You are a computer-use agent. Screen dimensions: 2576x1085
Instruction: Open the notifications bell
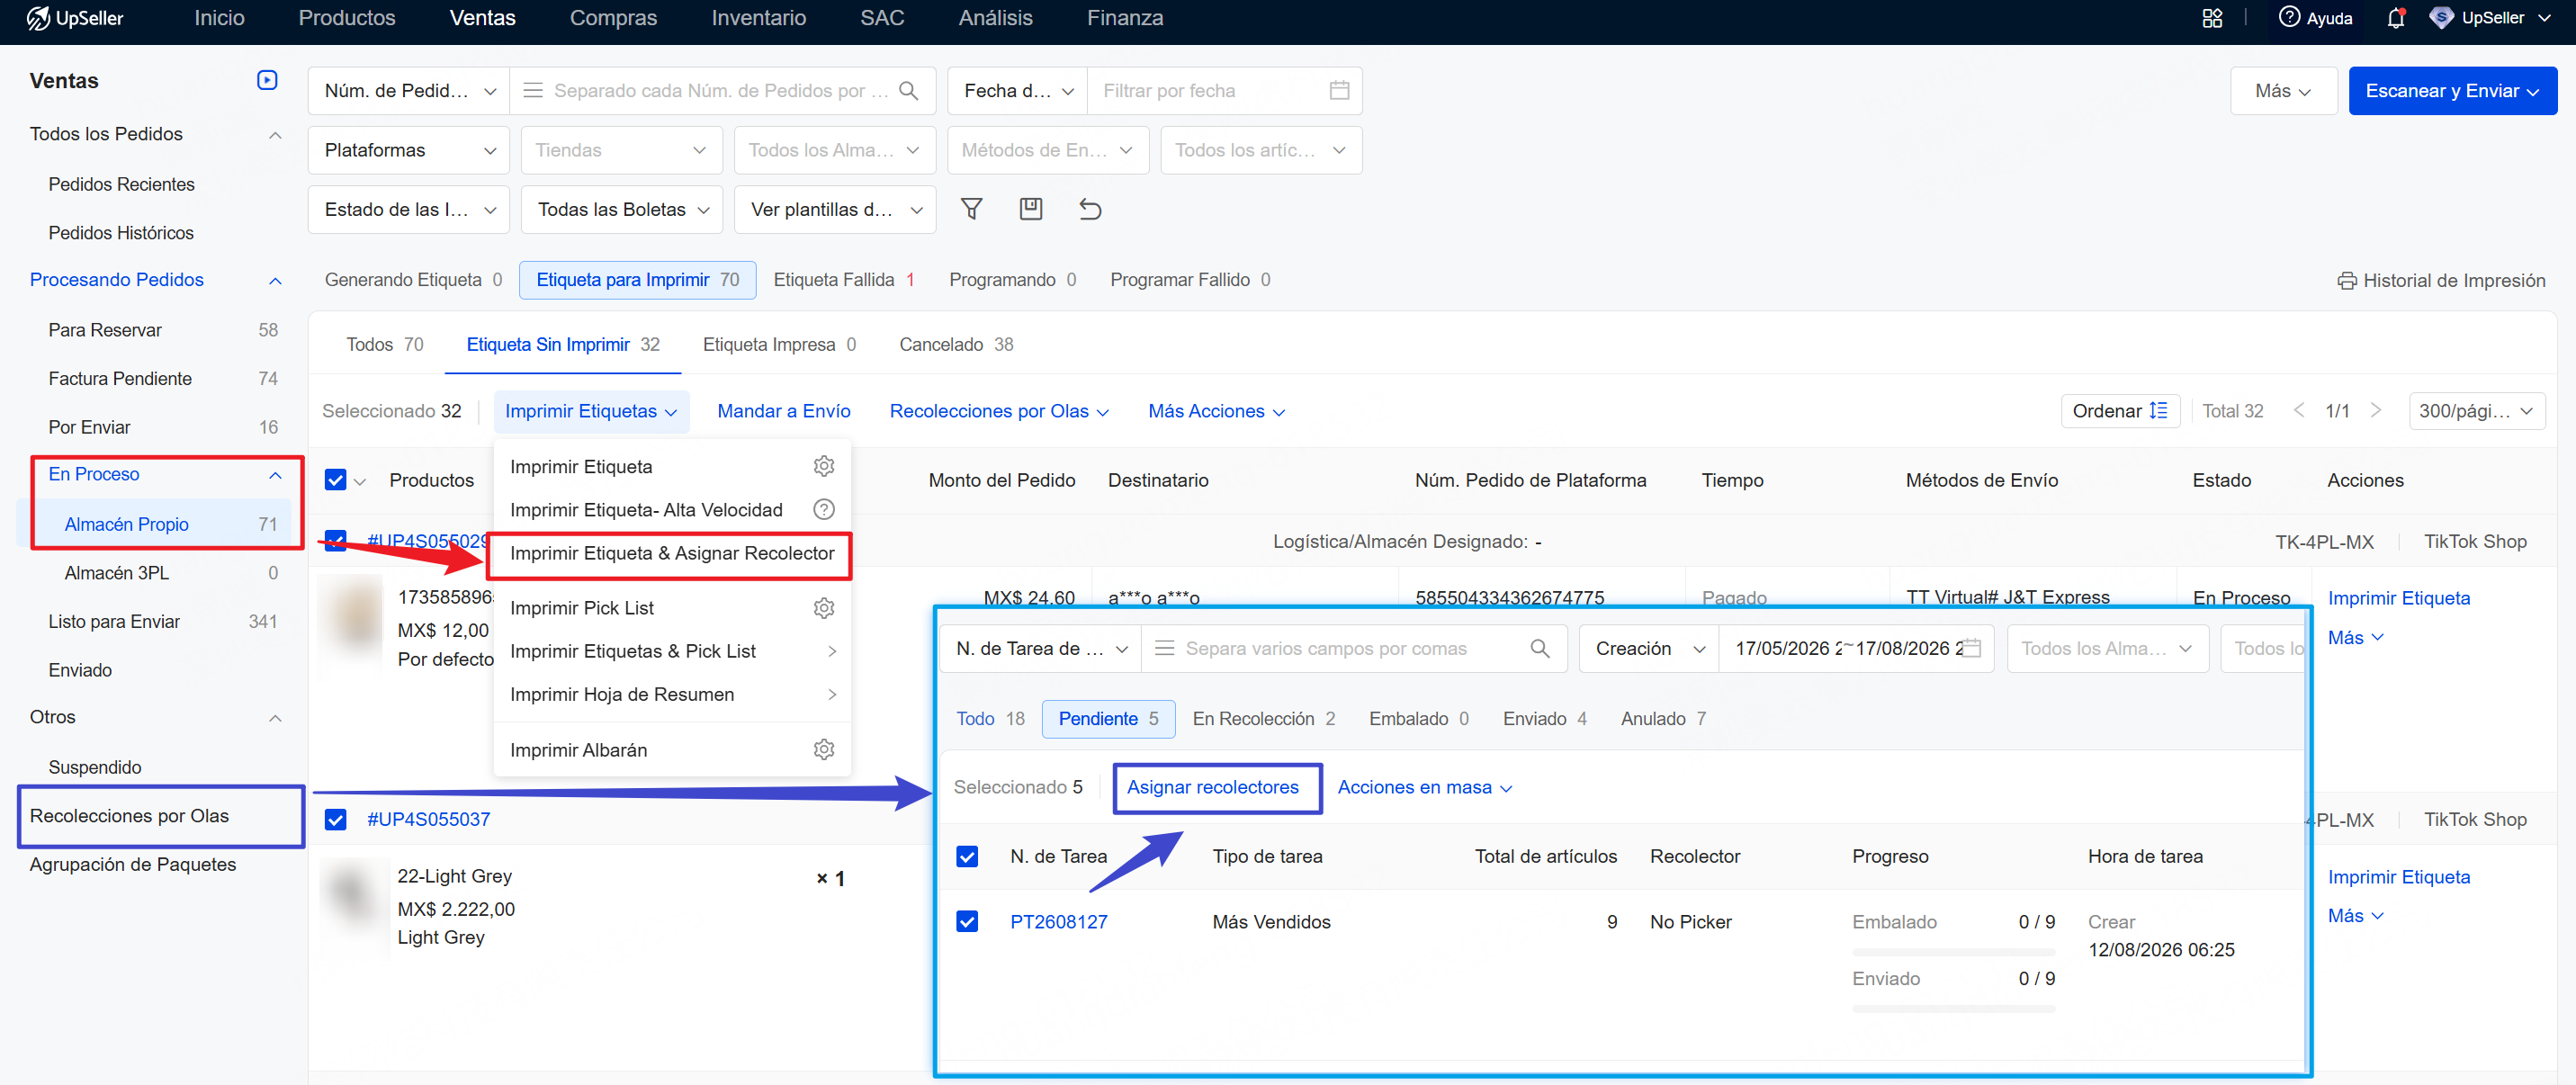coord(2395,18)
